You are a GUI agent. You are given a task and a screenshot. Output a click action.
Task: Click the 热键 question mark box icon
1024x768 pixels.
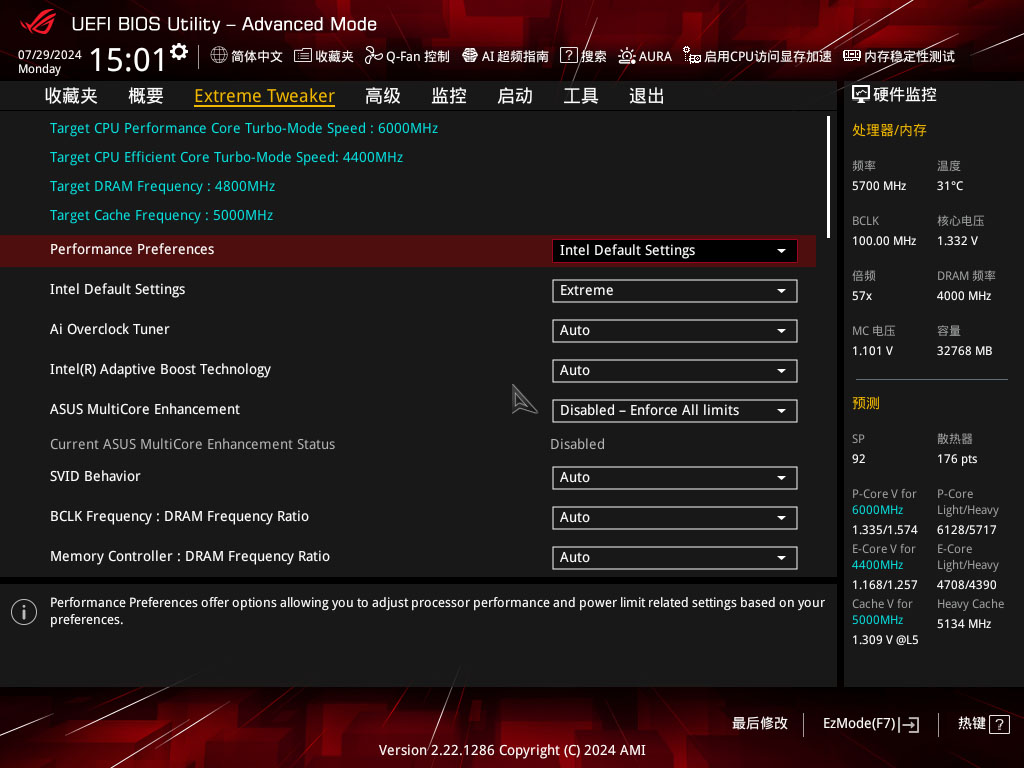click(999, 724)
